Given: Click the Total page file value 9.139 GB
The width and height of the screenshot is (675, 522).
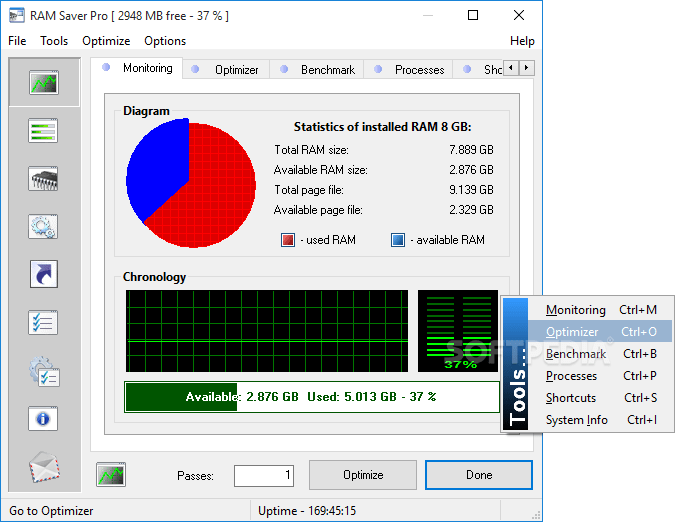Looking at the screenshot, I should click(x=471, y=190).
